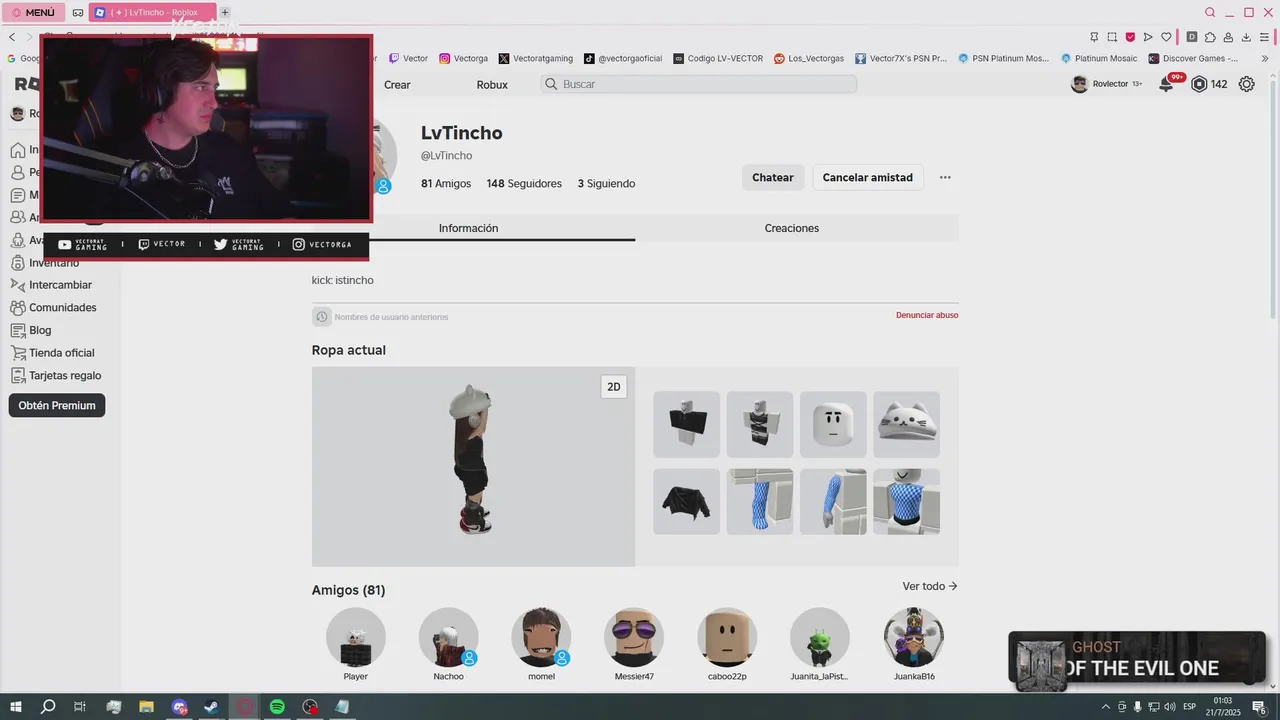Open friend JuankaB16's avatar
This screenshot has height=720, width=1280.
coord(914,637)
